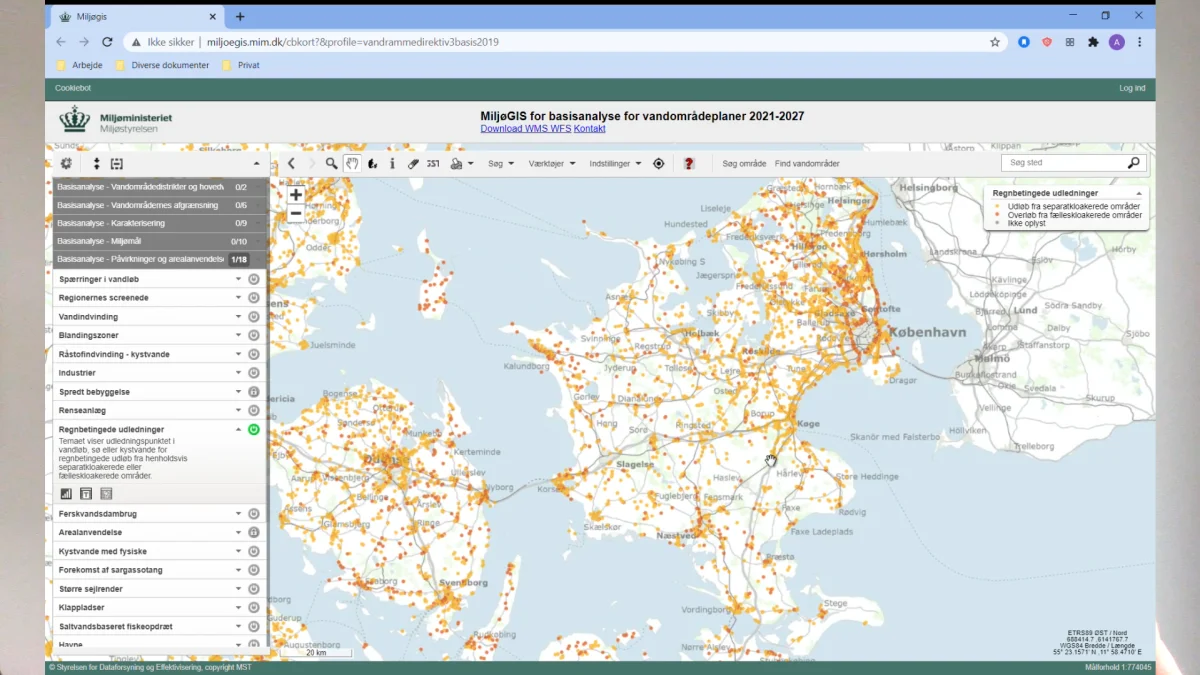Expand the Råstofindvinding - kystvande row arrow

239,354
